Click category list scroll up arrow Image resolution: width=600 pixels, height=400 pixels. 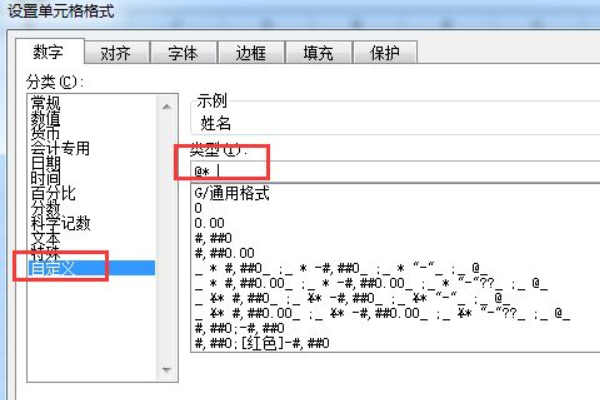click(x=166, y=107)
